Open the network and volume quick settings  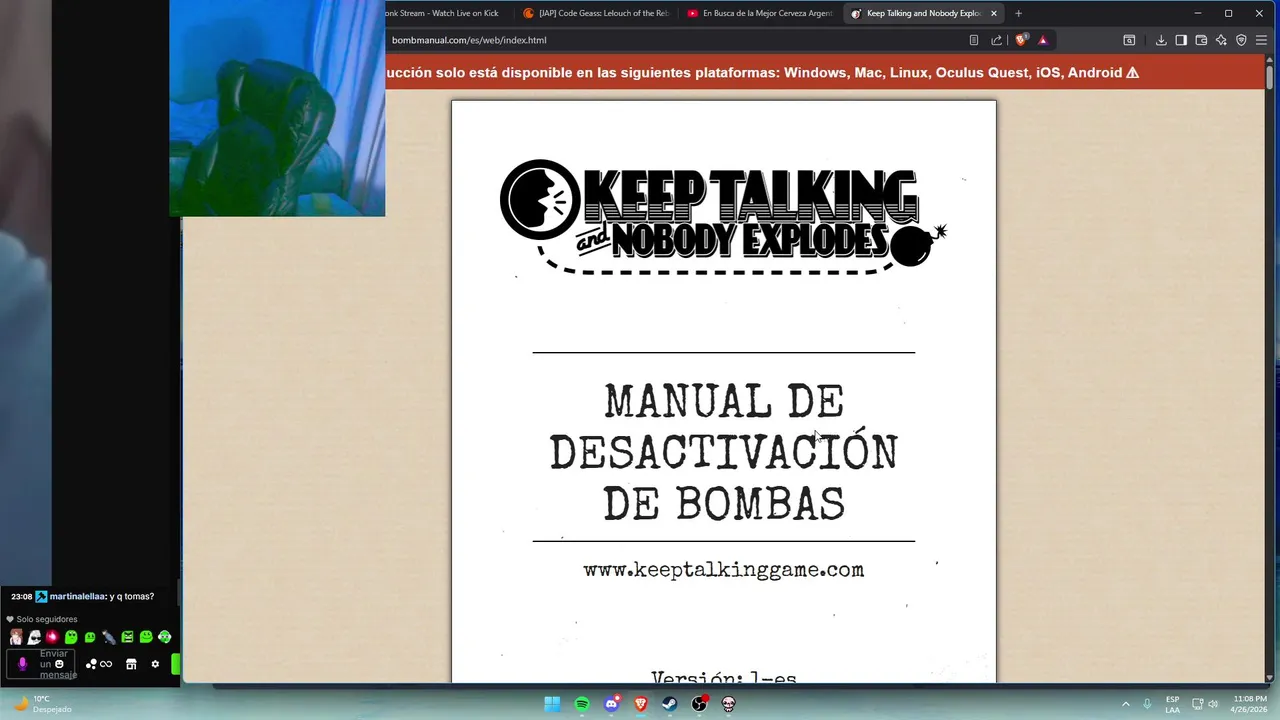[x=1205, y=704]
